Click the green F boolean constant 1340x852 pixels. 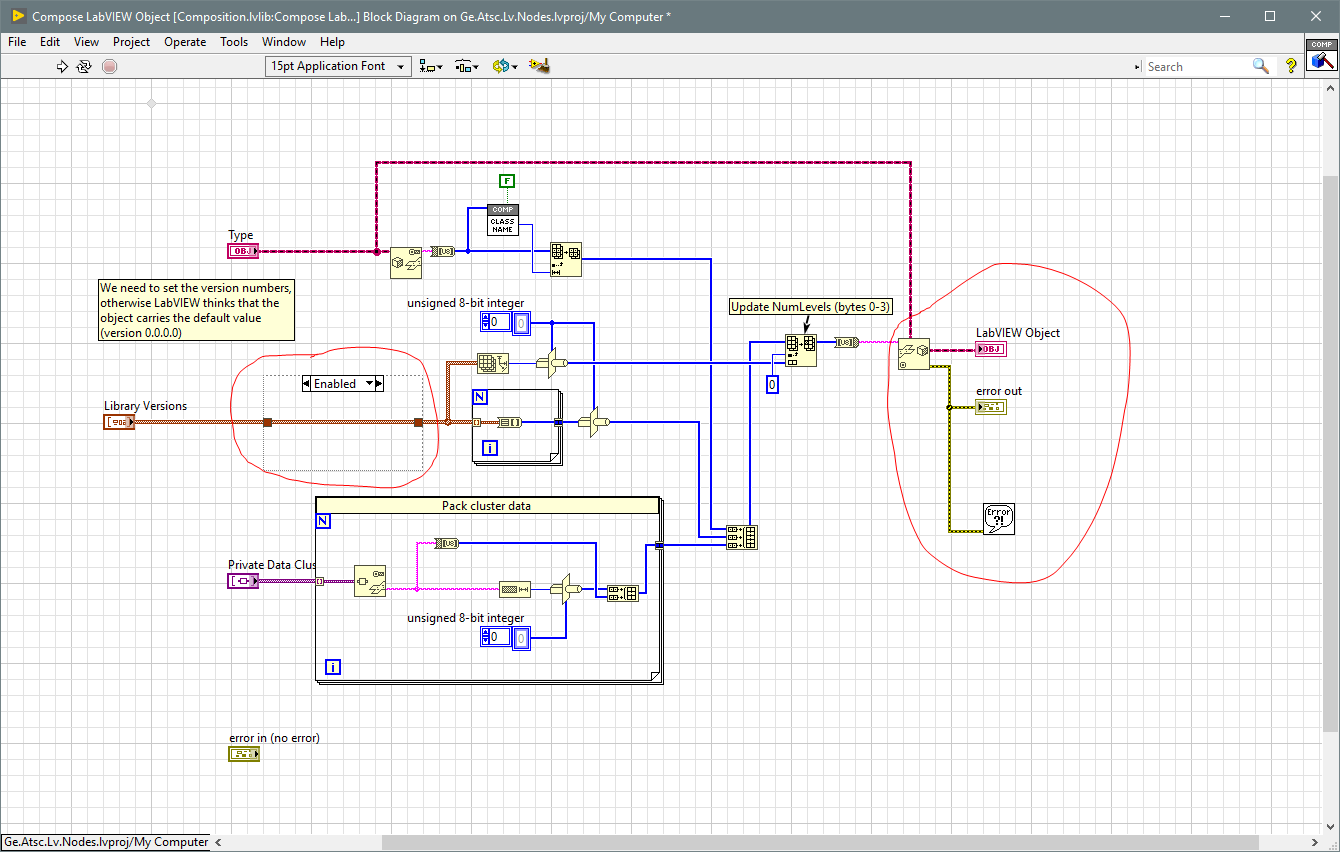tap(507, 181)
